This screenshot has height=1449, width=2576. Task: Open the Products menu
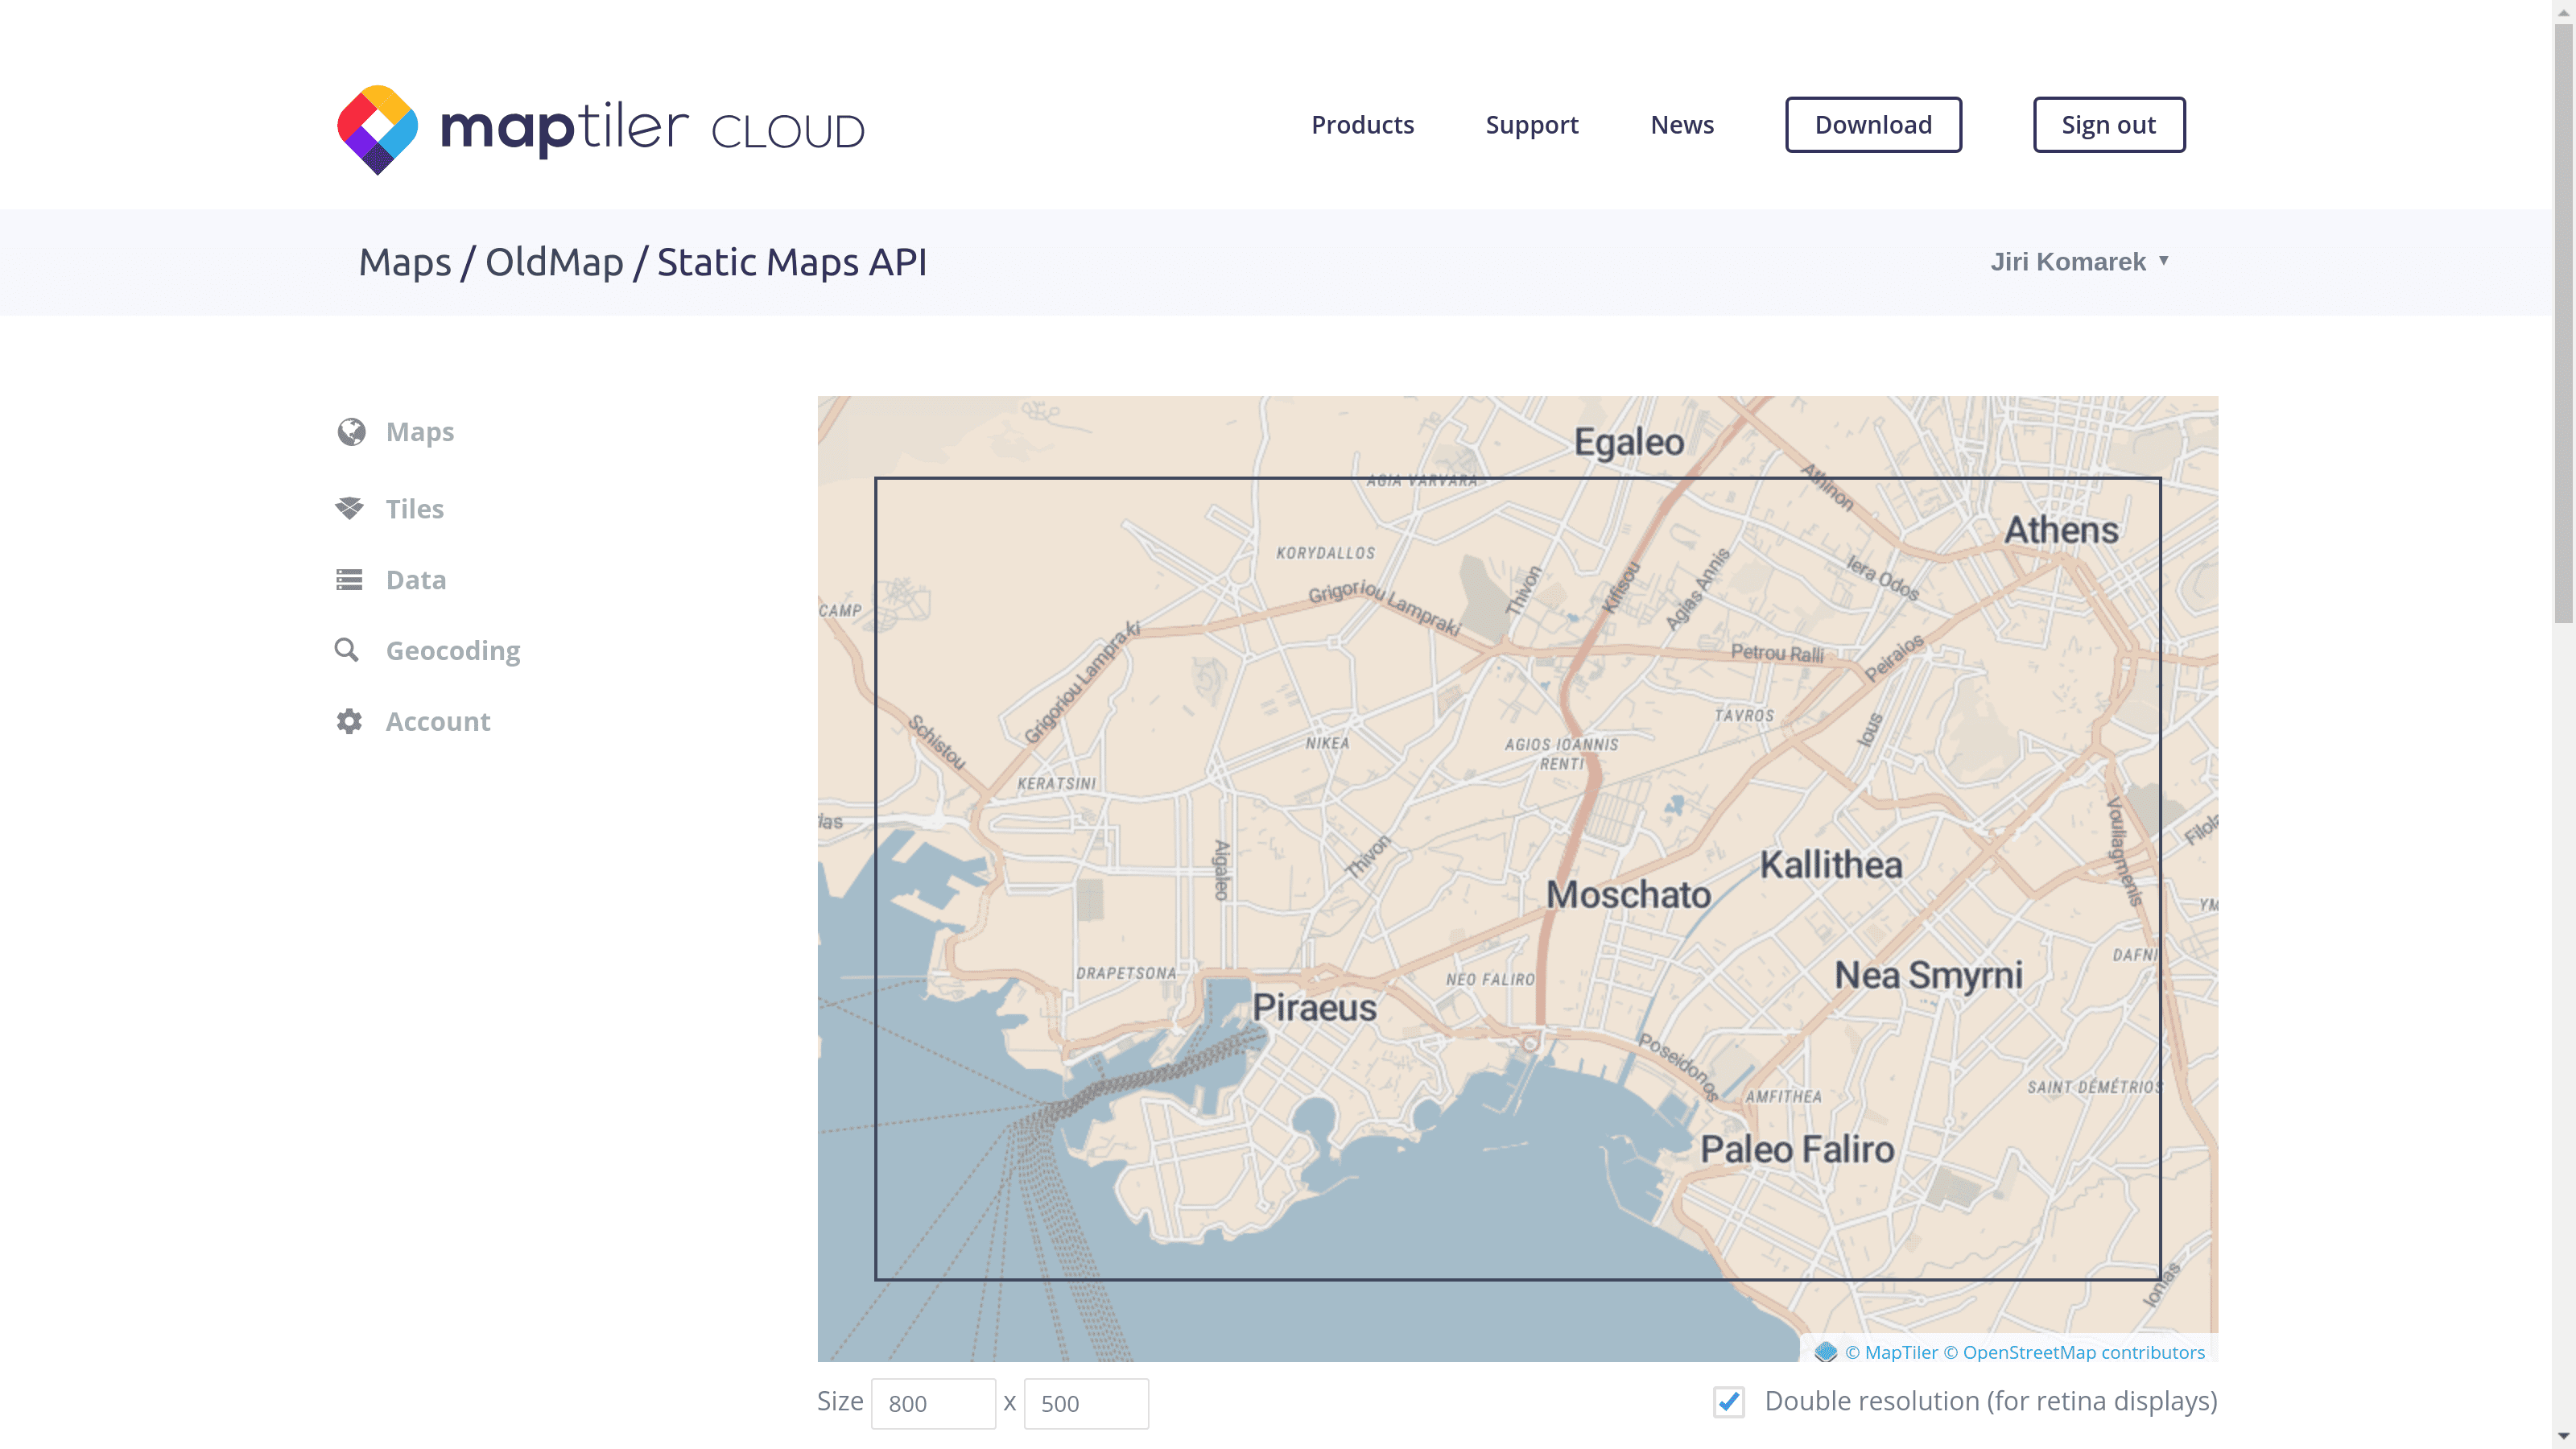coord(1362,124)
